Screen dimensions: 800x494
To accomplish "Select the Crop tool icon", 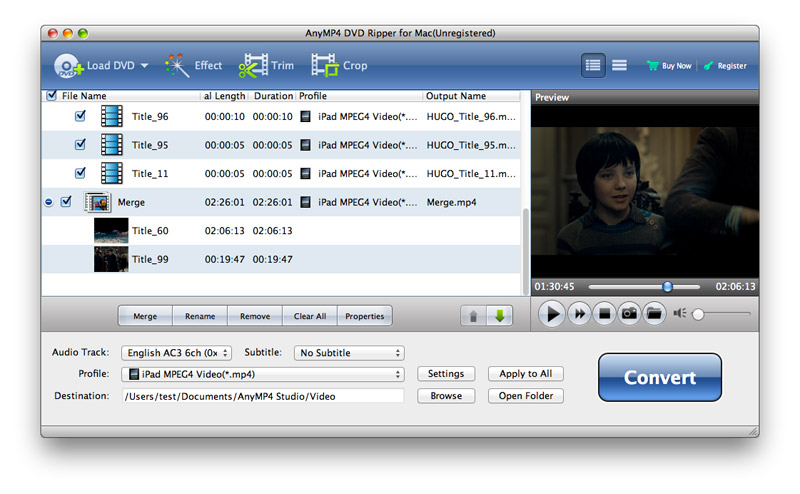I will pyautogui.click(x=324, y=66).
